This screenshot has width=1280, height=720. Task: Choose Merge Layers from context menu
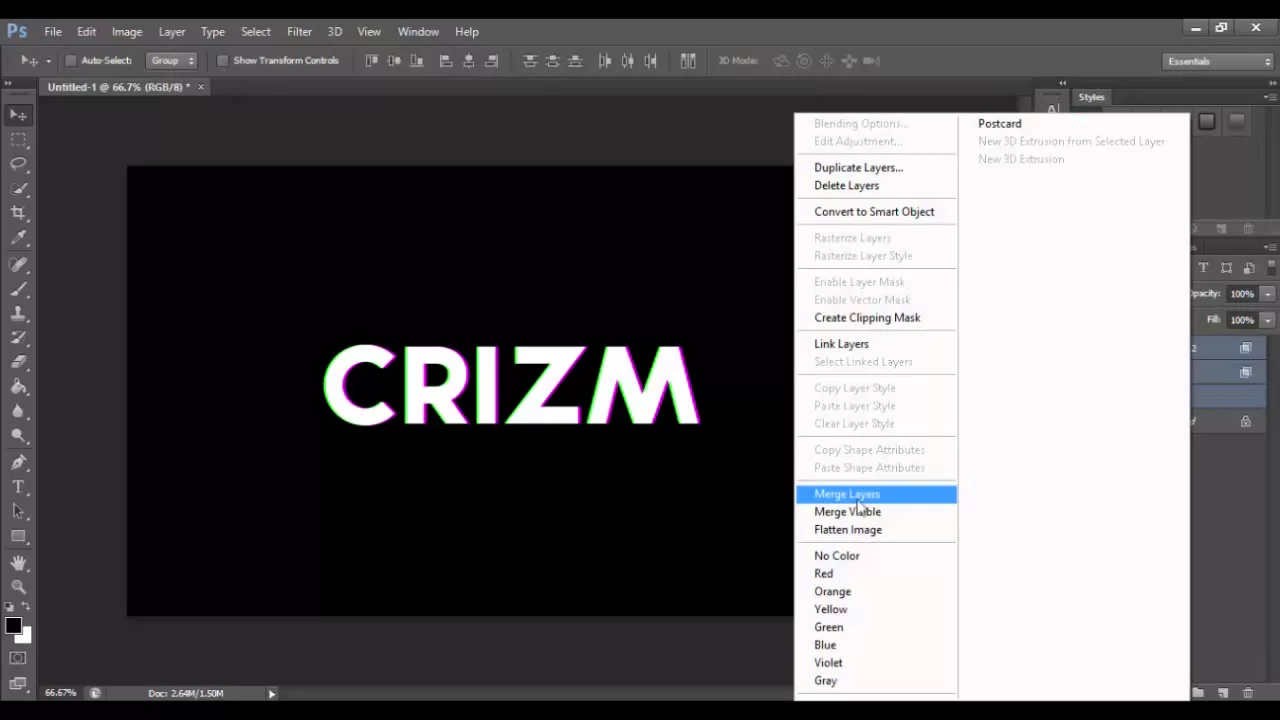(x=877, y=494)
